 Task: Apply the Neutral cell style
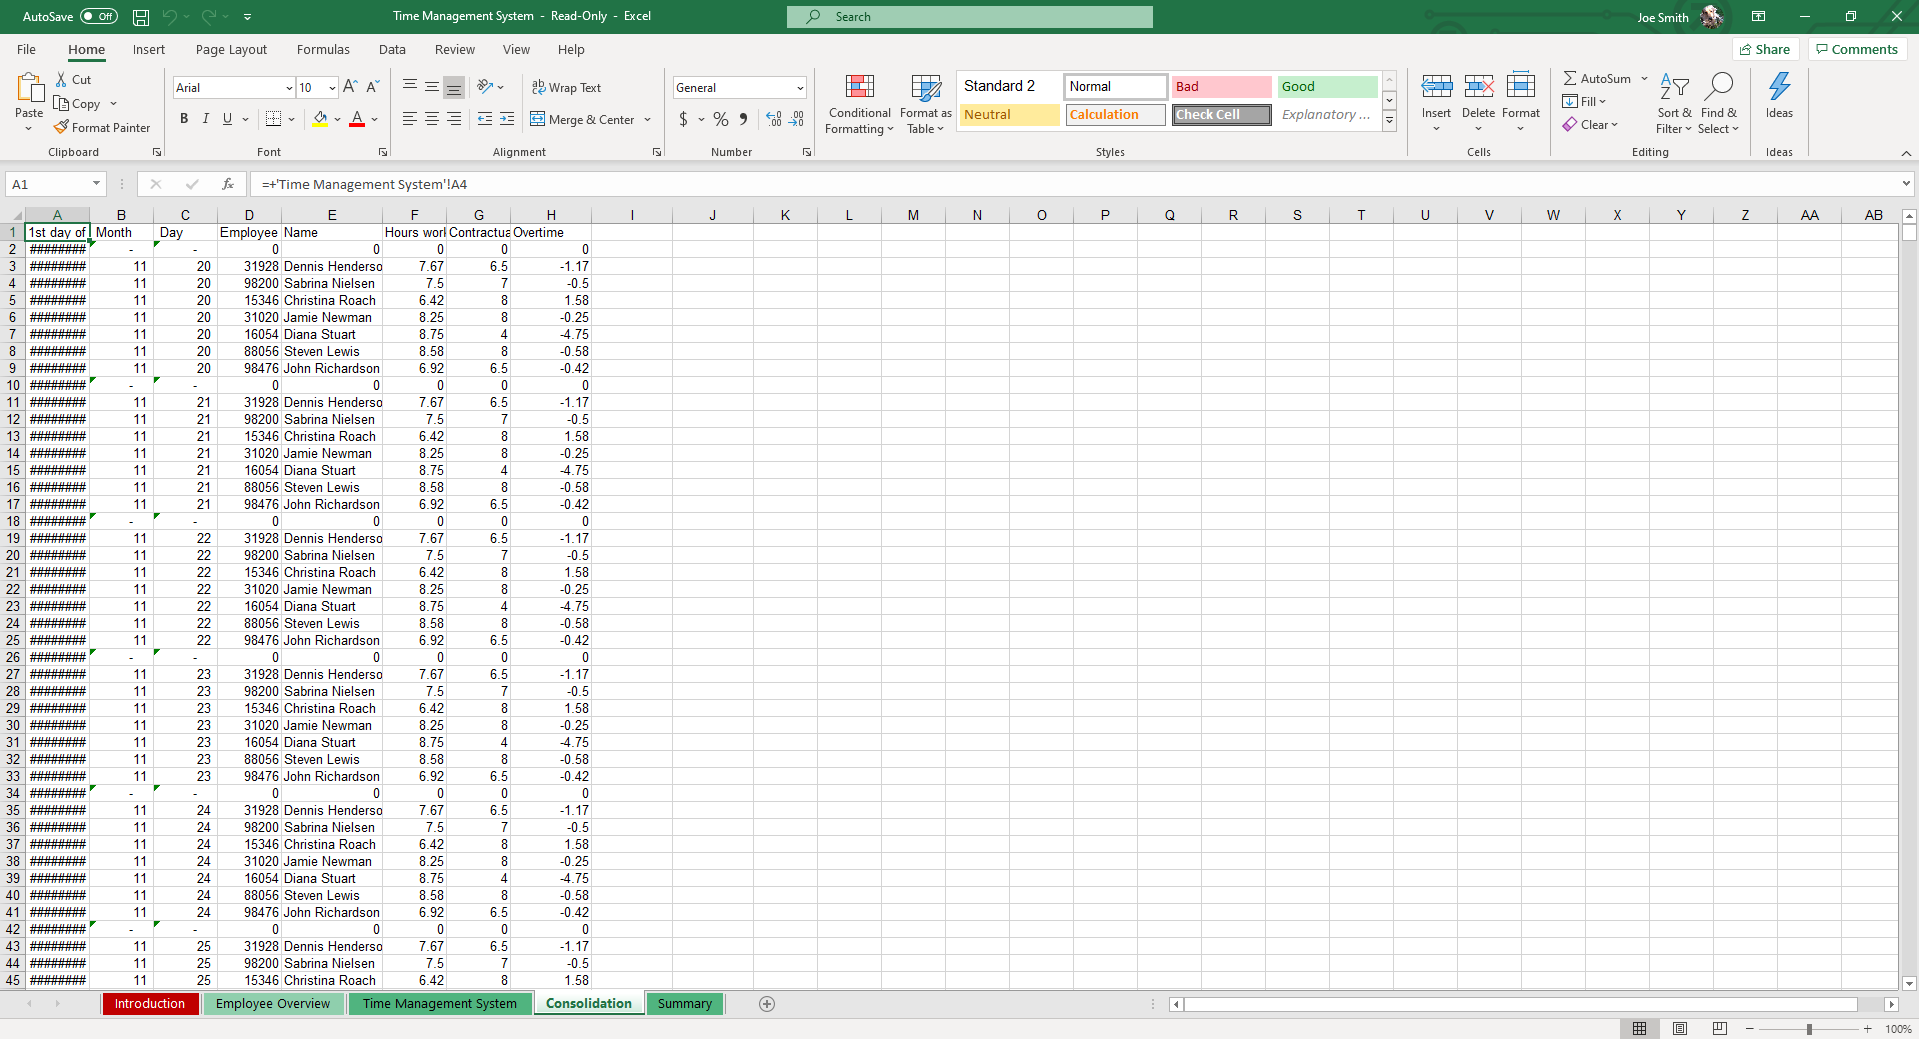click(x=1009, y=115)
